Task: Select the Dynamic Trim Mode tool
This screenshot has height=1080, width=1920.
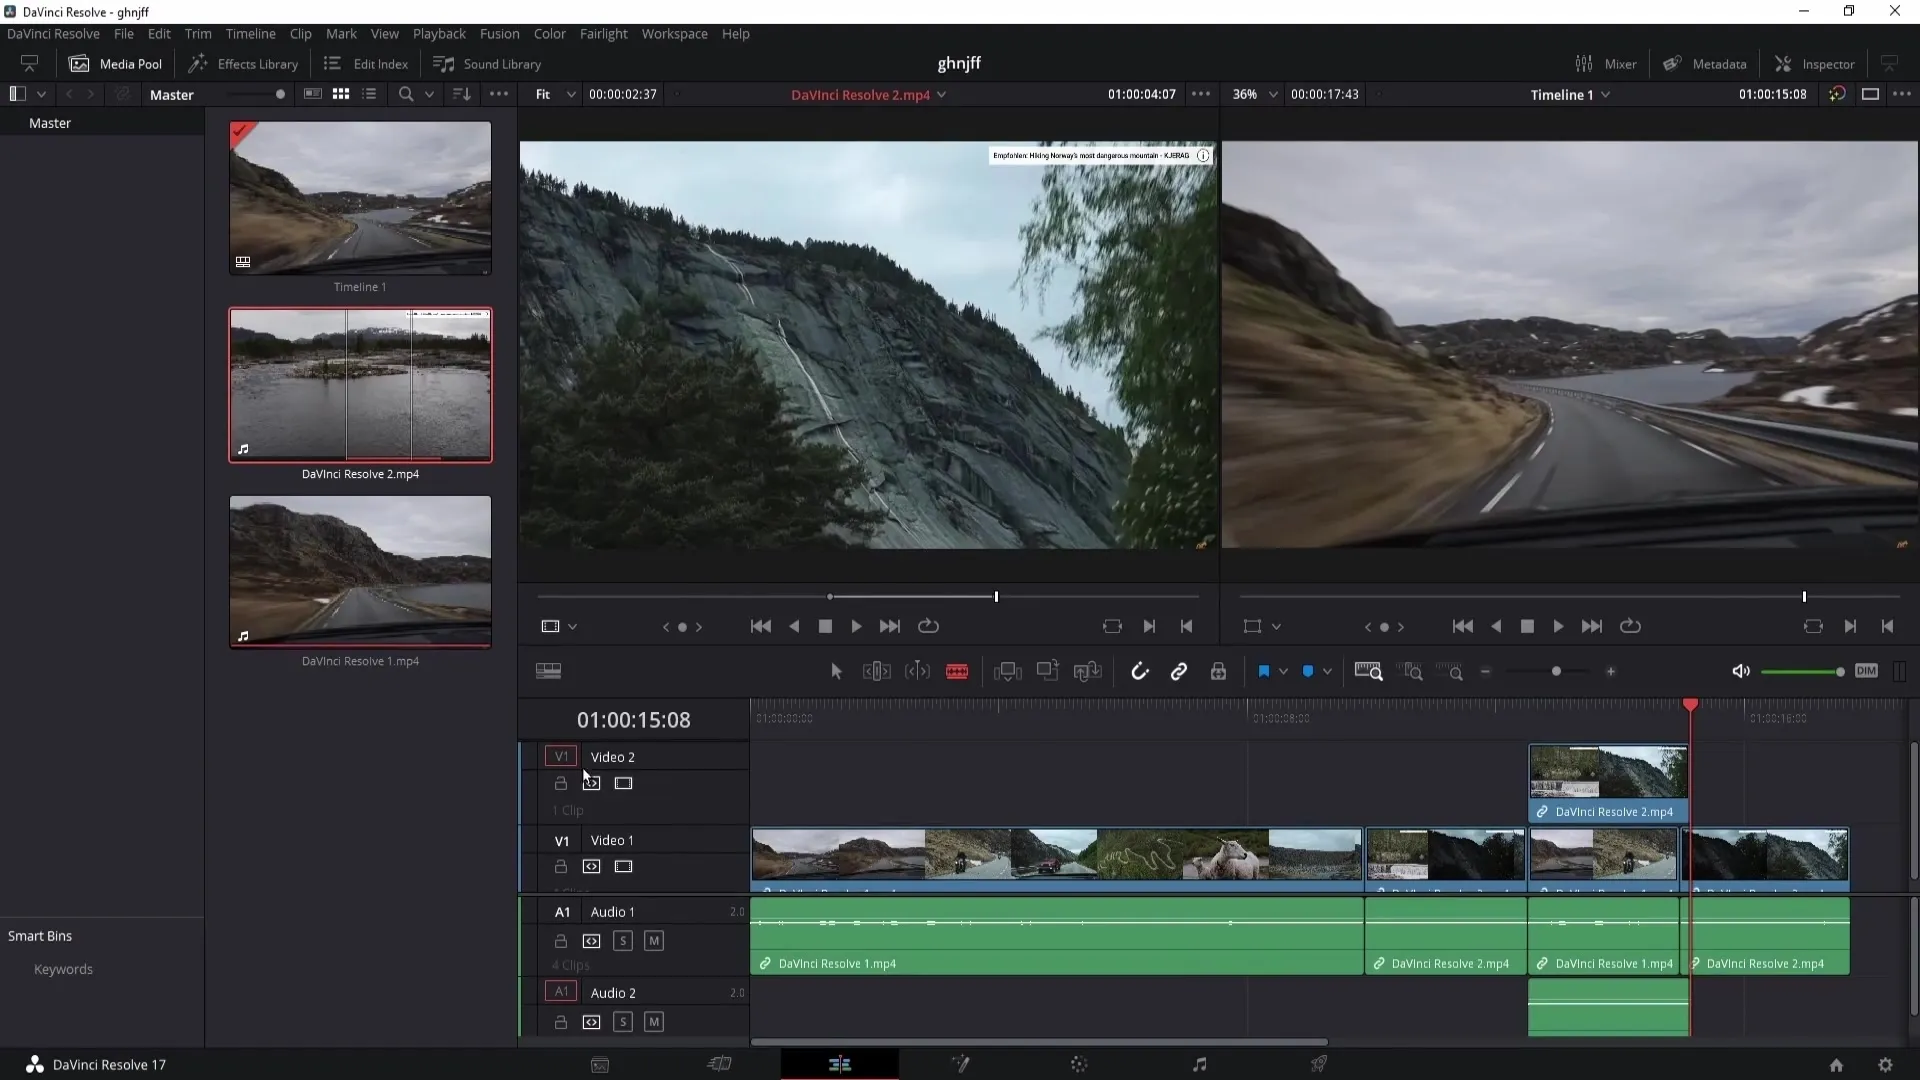Action: click(917, 672)
